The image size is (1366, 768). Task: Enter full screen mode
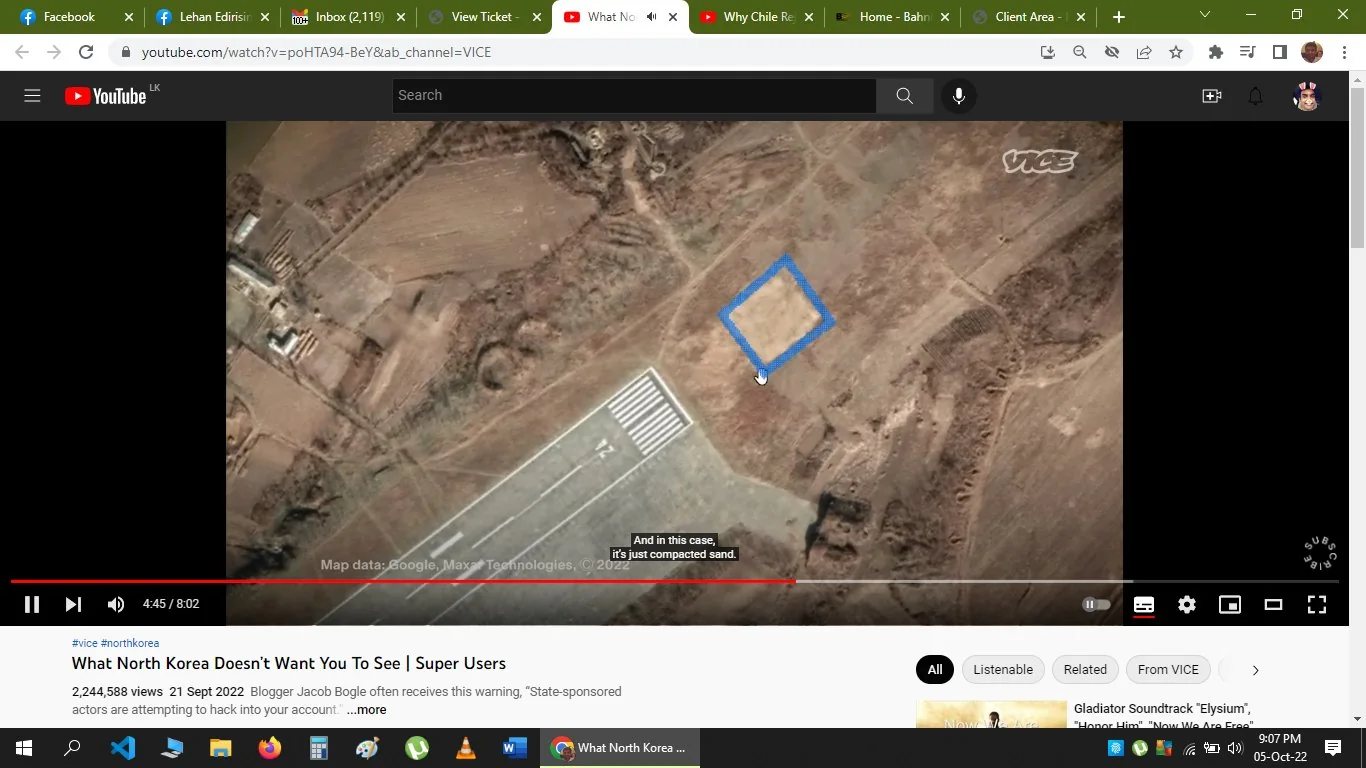point(1317,604)
